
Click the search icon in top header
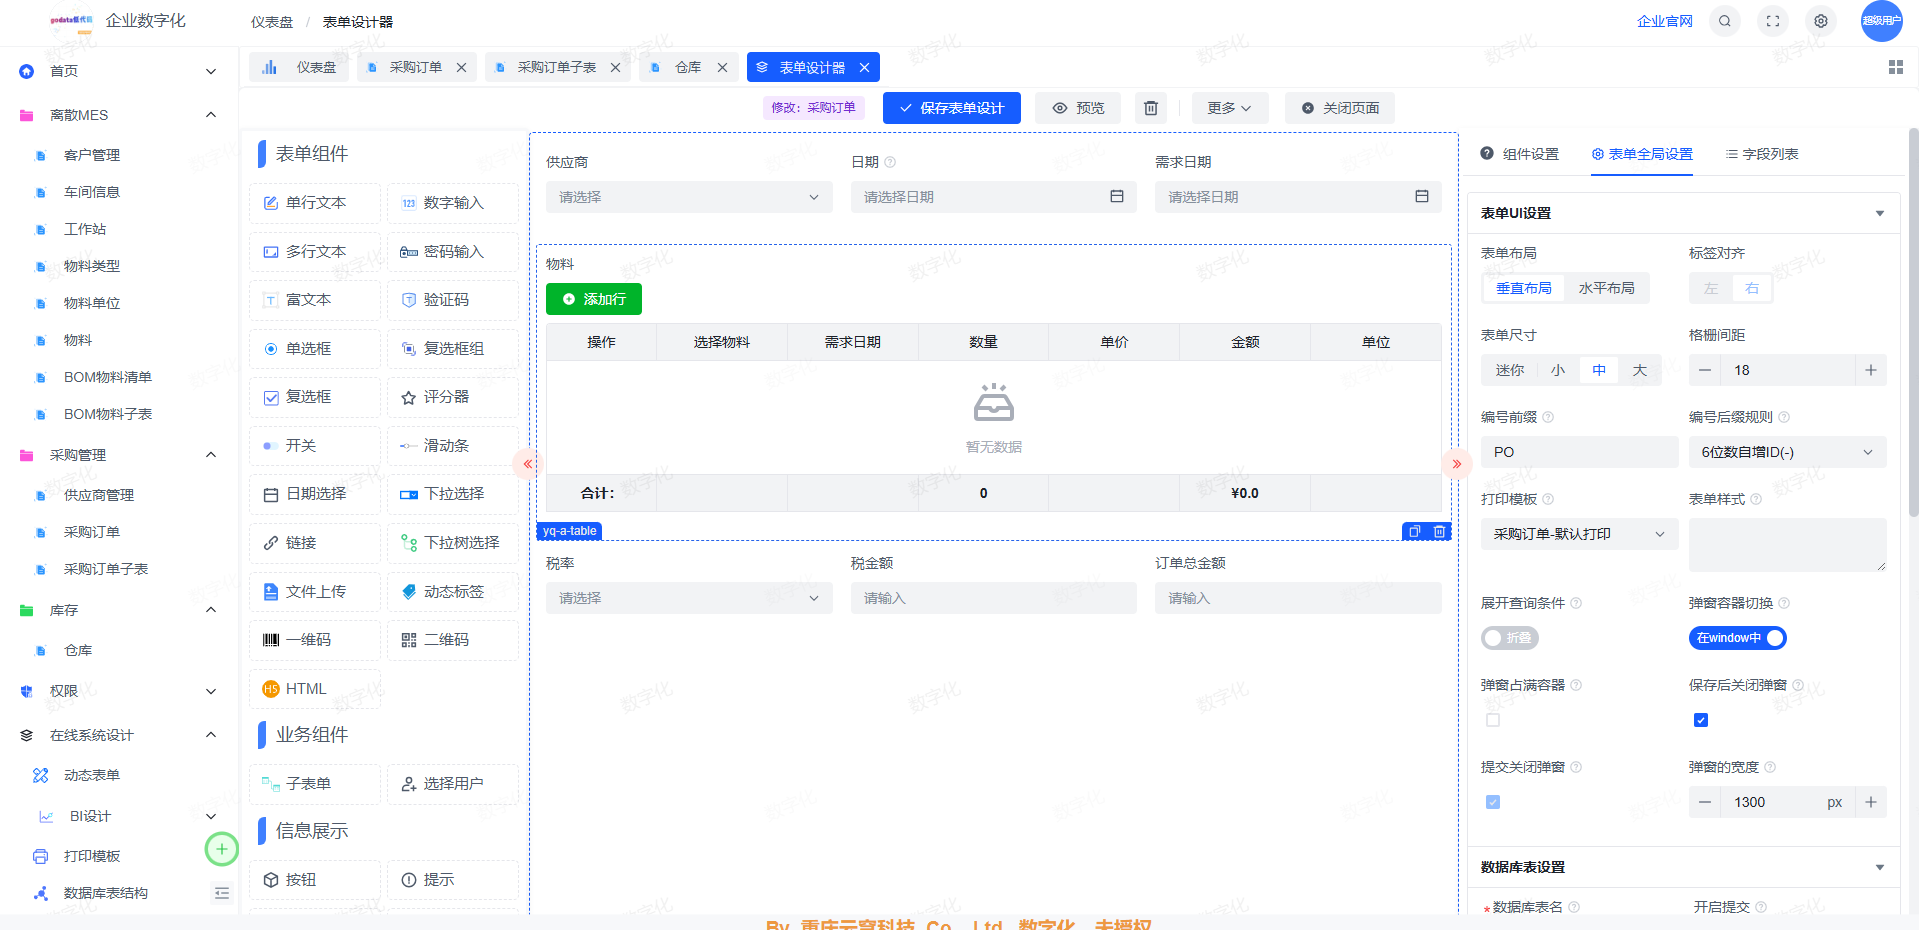pos(1725,21)
